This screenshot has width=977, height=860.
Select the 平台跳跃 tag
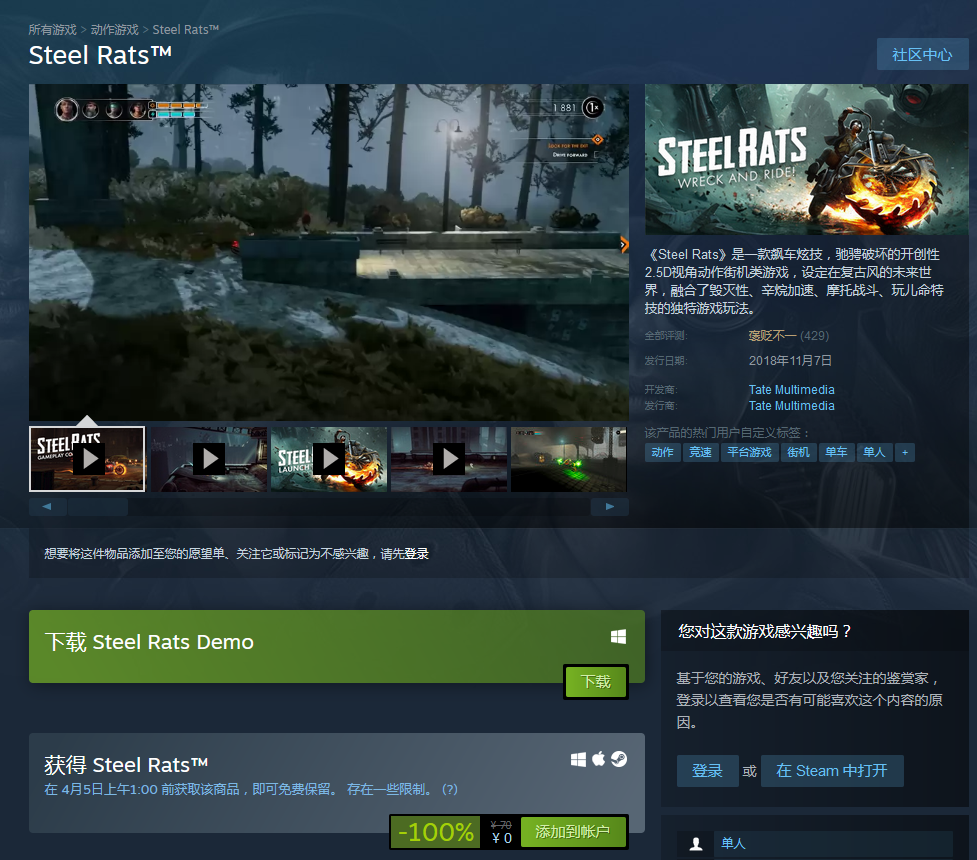749,452
